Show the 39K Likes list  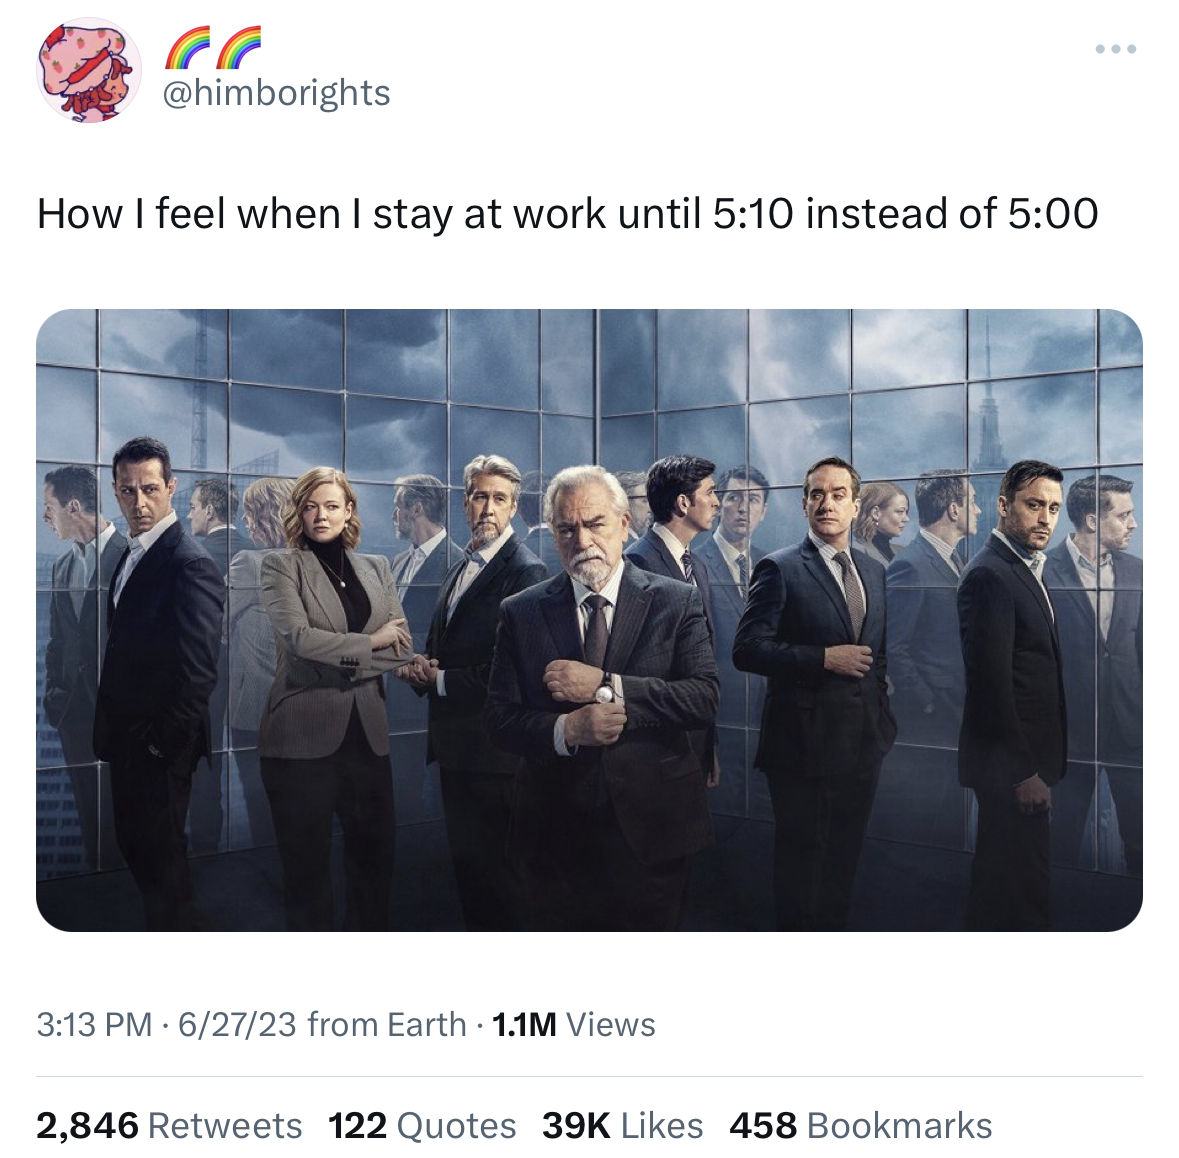[623, 1126]
